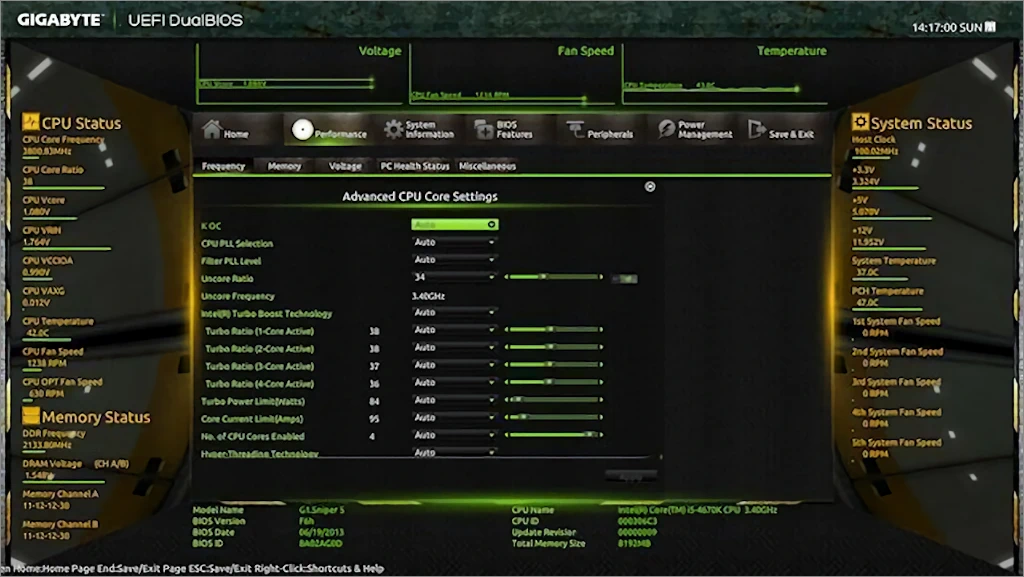Click button beside Uncore Ratio slider
This screenshot has width=1024, height=577.
tap(625, 279)
